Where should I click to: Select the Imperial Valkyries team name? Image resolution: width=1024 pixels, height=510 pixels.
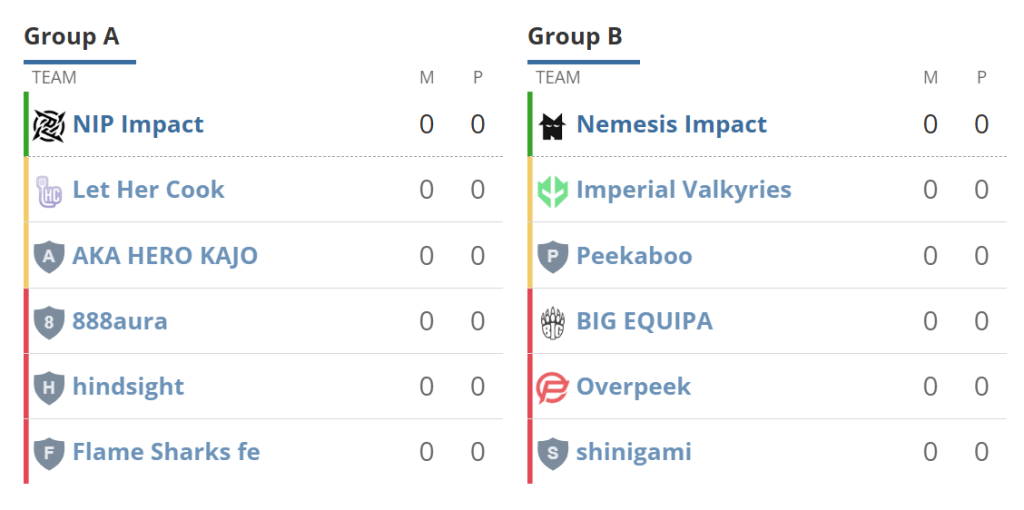[x=683, y=190]
